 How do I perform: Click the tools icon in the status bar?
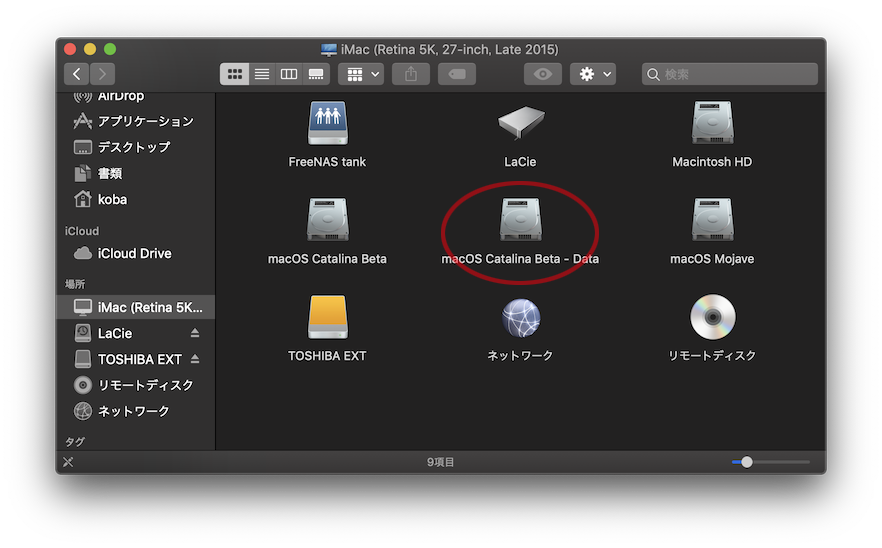coord(68,462)
